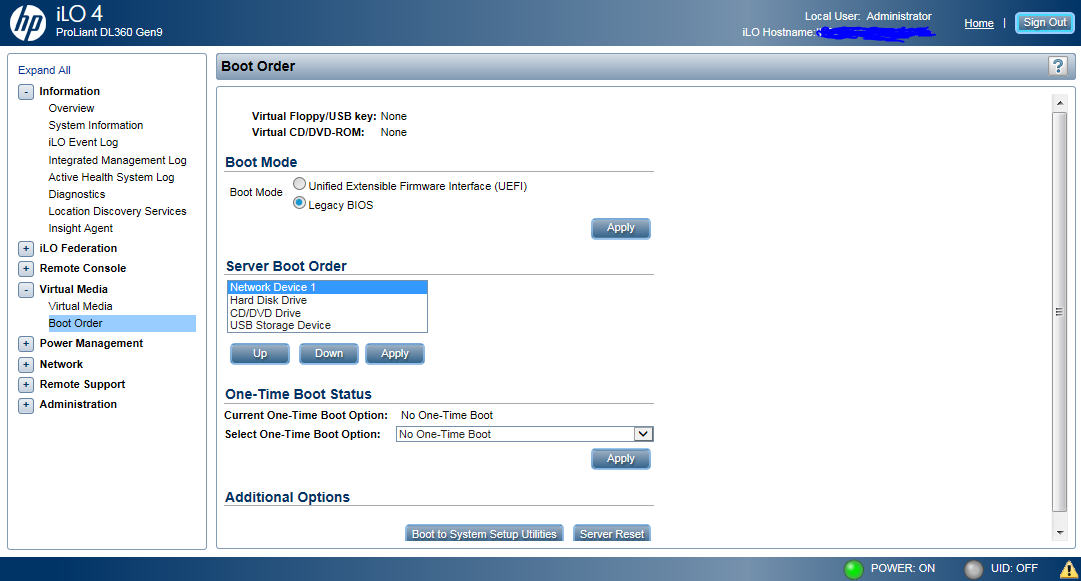Screen dimensions: 1081x581
Task: Click the yellow warning triangle icon
Action: pos(1069,569)
